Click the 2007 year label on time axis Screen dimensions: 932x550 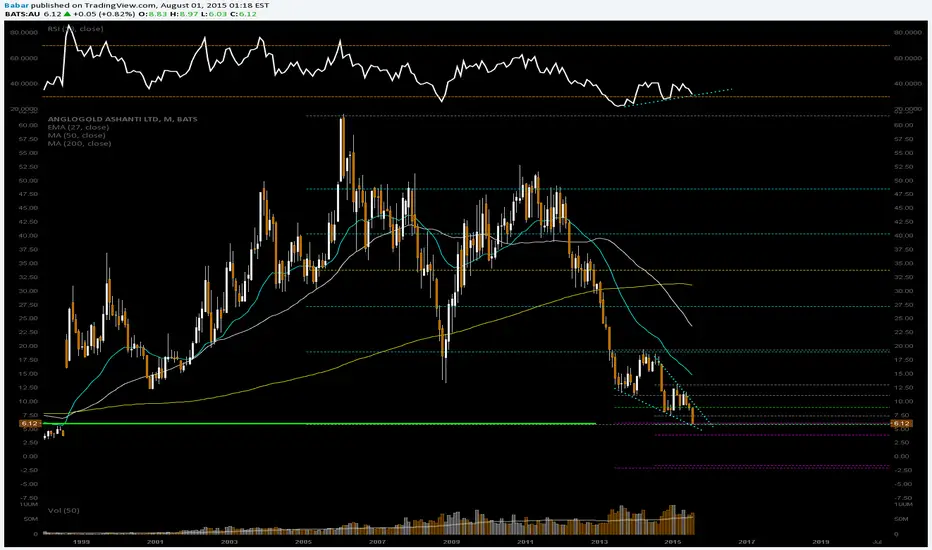coord(377,542)
